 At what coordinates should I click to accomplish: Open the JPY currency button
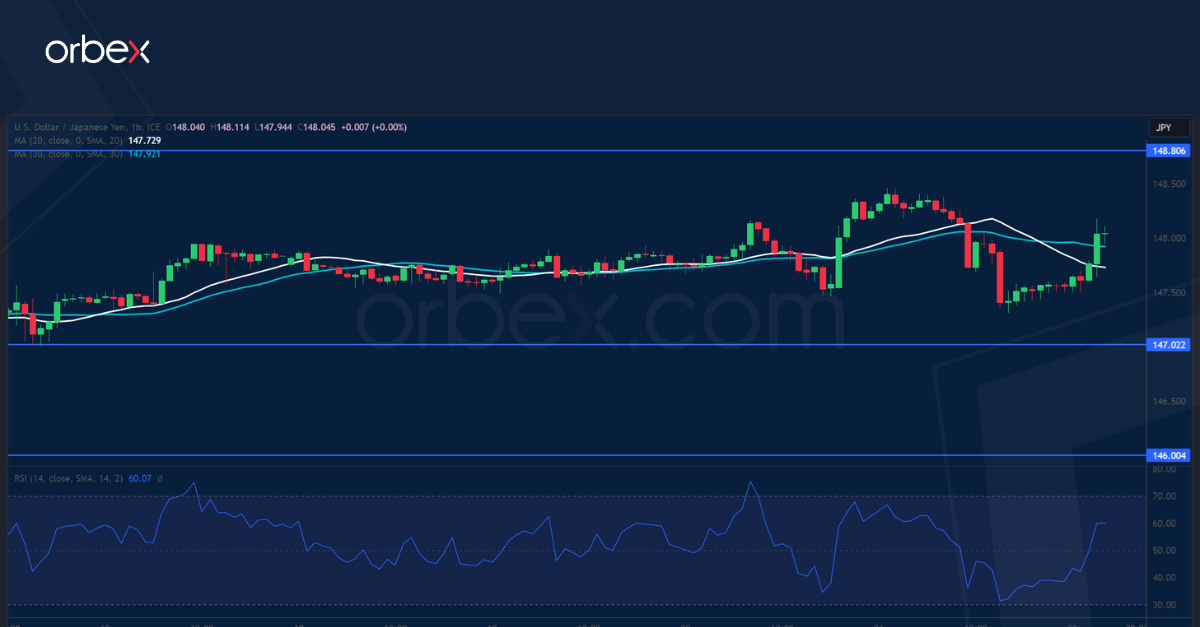point(1170,128)
